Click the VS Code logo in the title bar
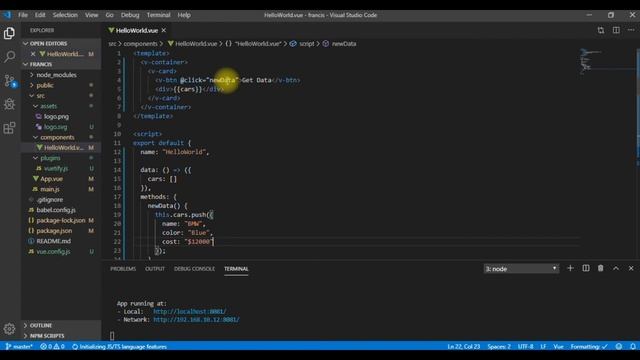Viewport: 640px width, 360px height. click(x=7, y=15)
